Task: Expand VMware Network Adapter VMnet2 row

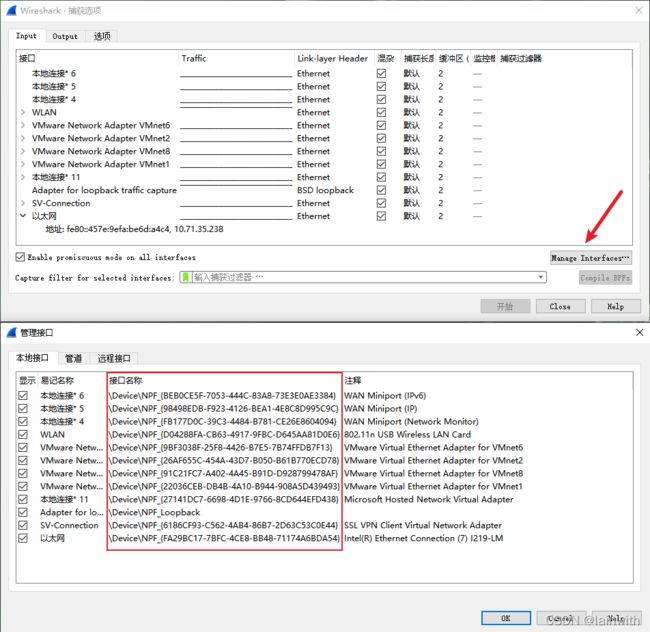Action: pos(23,138)
